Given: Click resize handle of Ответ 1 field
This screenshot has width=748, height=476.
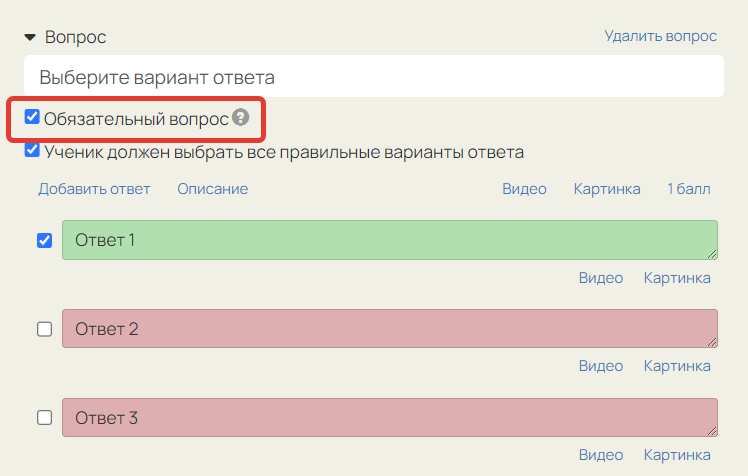Looking at the screenshot, I should tap(712, 254).
